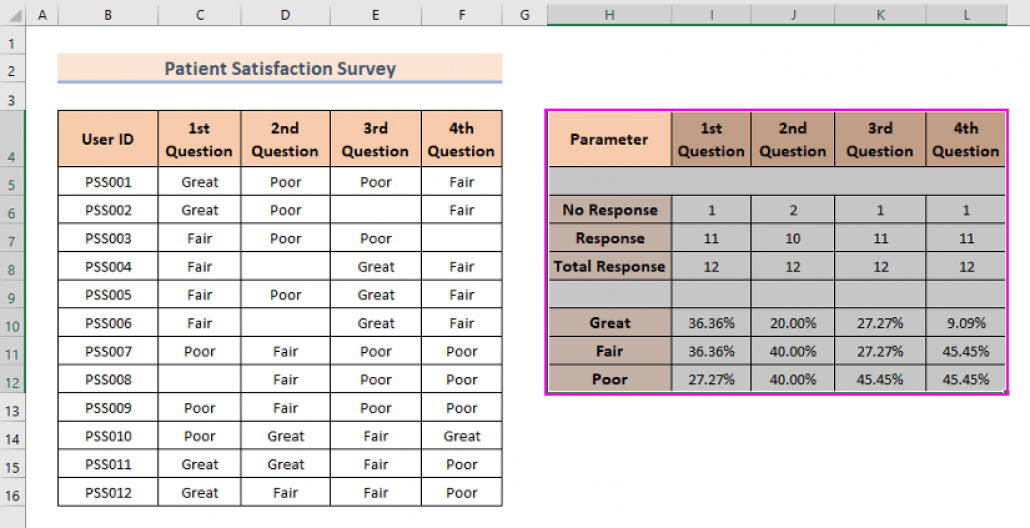Select cell PSS003
This screenshot has width=1030, height=528.
(108, 238)
